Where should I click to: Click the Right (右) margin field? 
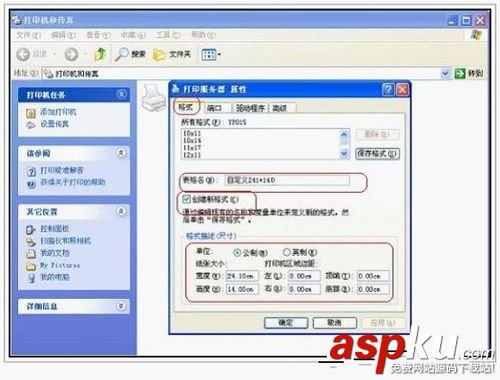(304, 289)
